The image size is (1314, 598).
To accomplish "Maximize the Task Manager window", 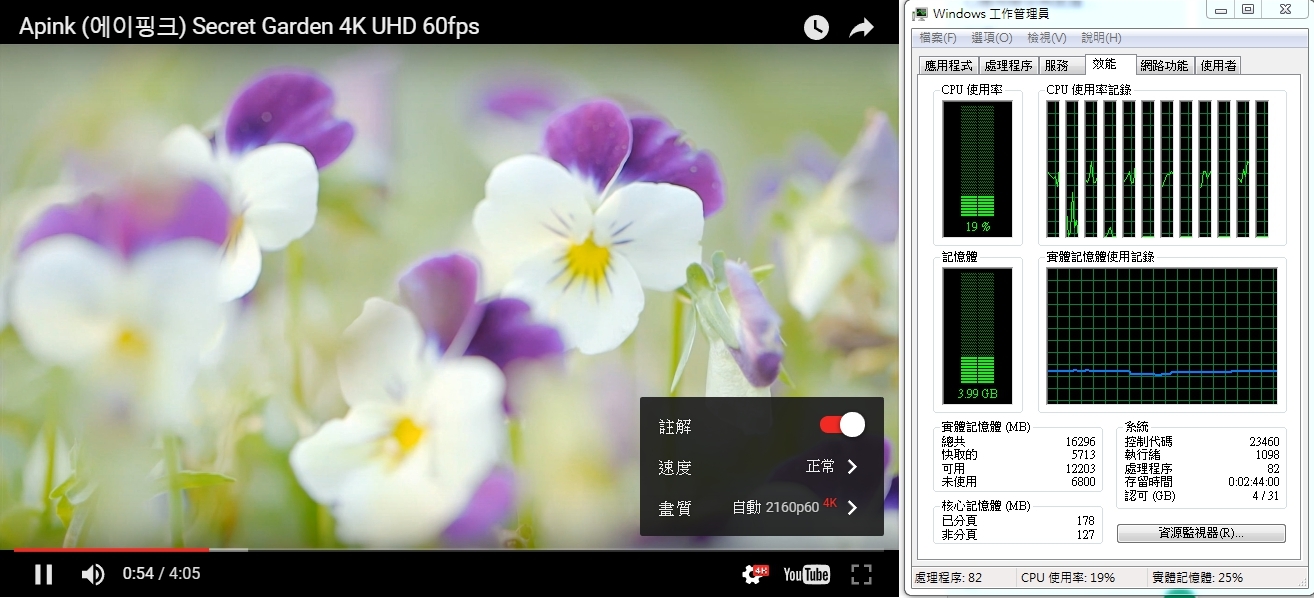I will (1248, 10).
